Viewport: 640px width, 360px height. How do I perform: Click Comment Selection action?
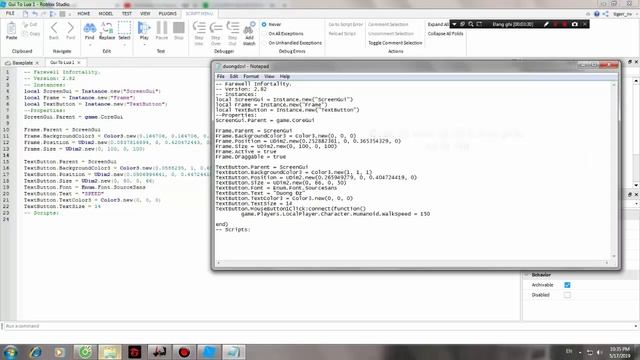click(x=388, y=24)
